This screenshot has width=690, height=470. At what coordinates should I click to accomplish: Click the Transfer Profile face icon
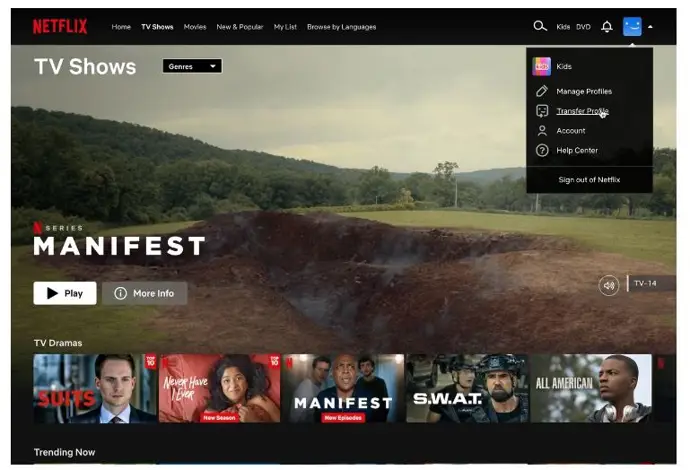click(542, 111)
